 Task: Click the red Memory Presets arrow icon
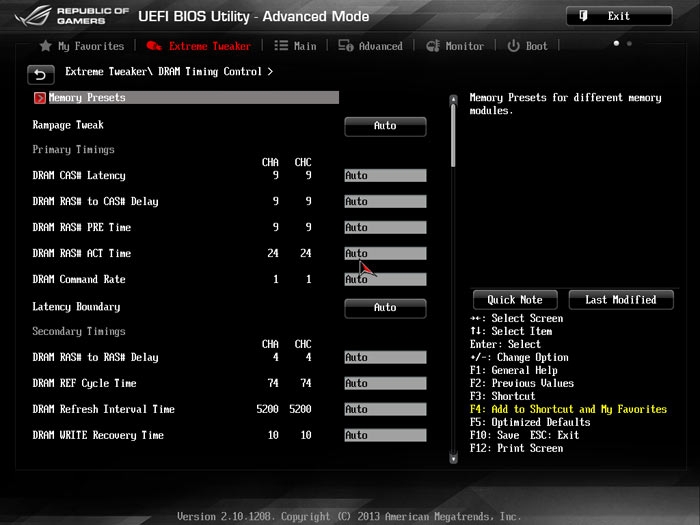(x=40, y=98)
